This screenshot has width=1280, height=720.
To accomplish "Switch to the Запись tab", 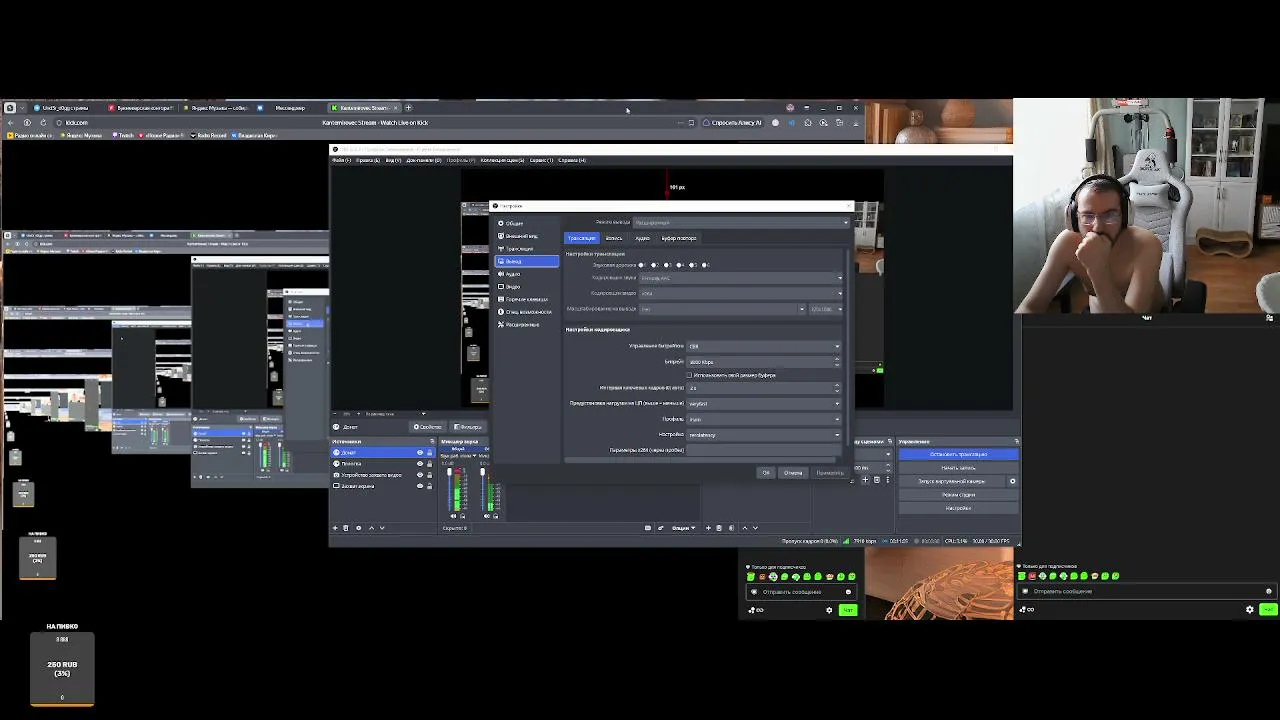I will [614, 238].
